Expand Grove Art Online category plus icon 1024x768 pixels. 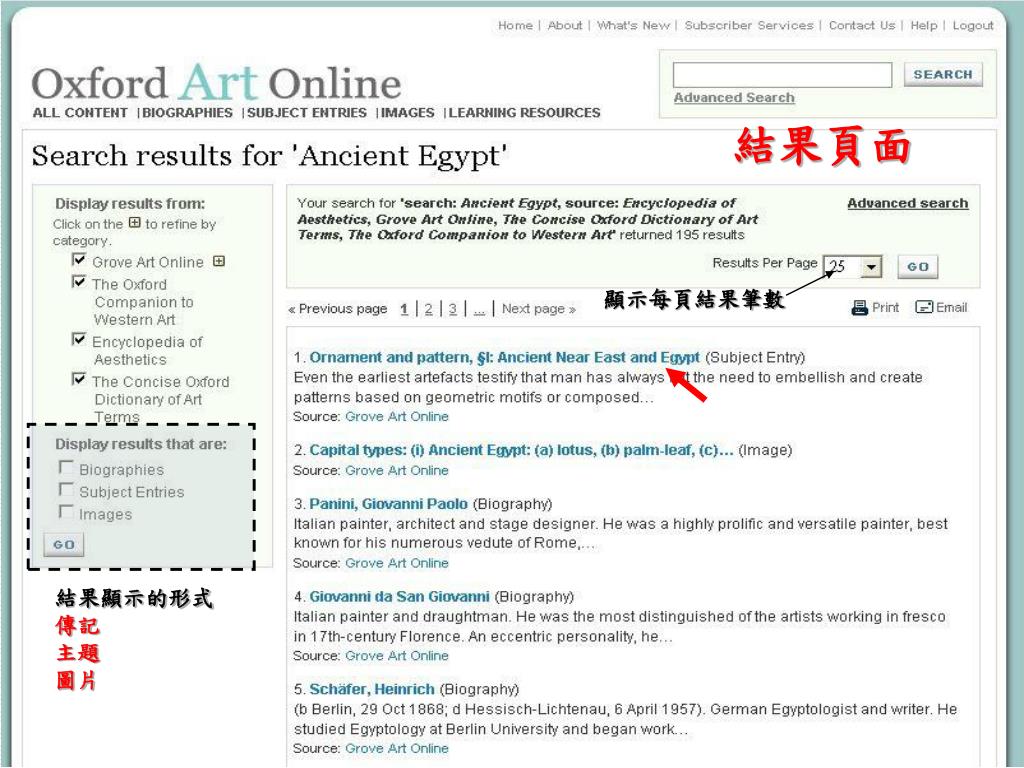click(x=219, y=261)
